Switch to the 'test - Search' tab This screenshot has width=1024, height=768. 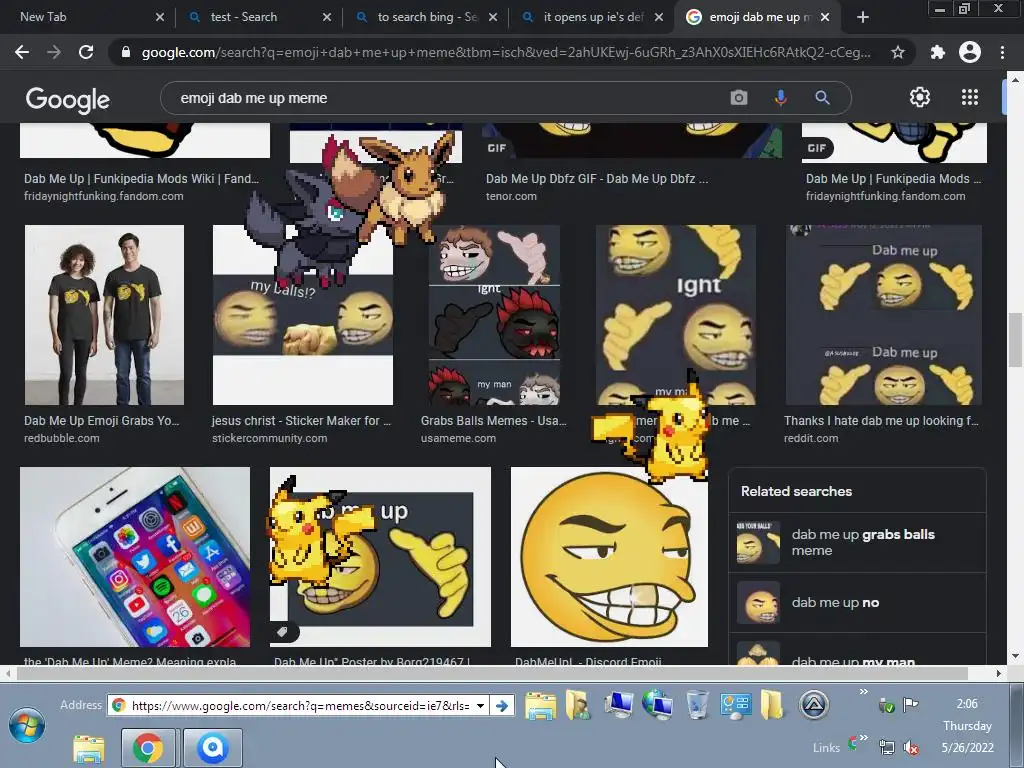(258, 18)
